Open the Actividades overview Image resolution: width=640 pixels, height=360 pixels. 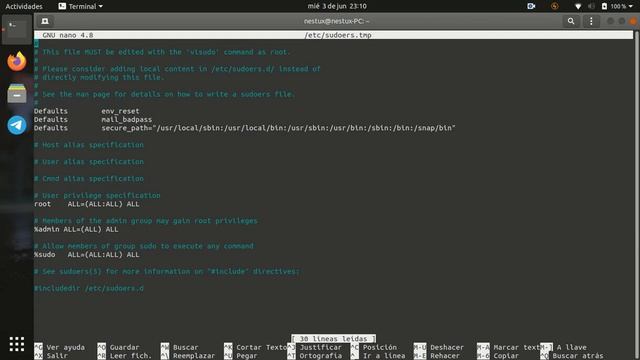24,6
